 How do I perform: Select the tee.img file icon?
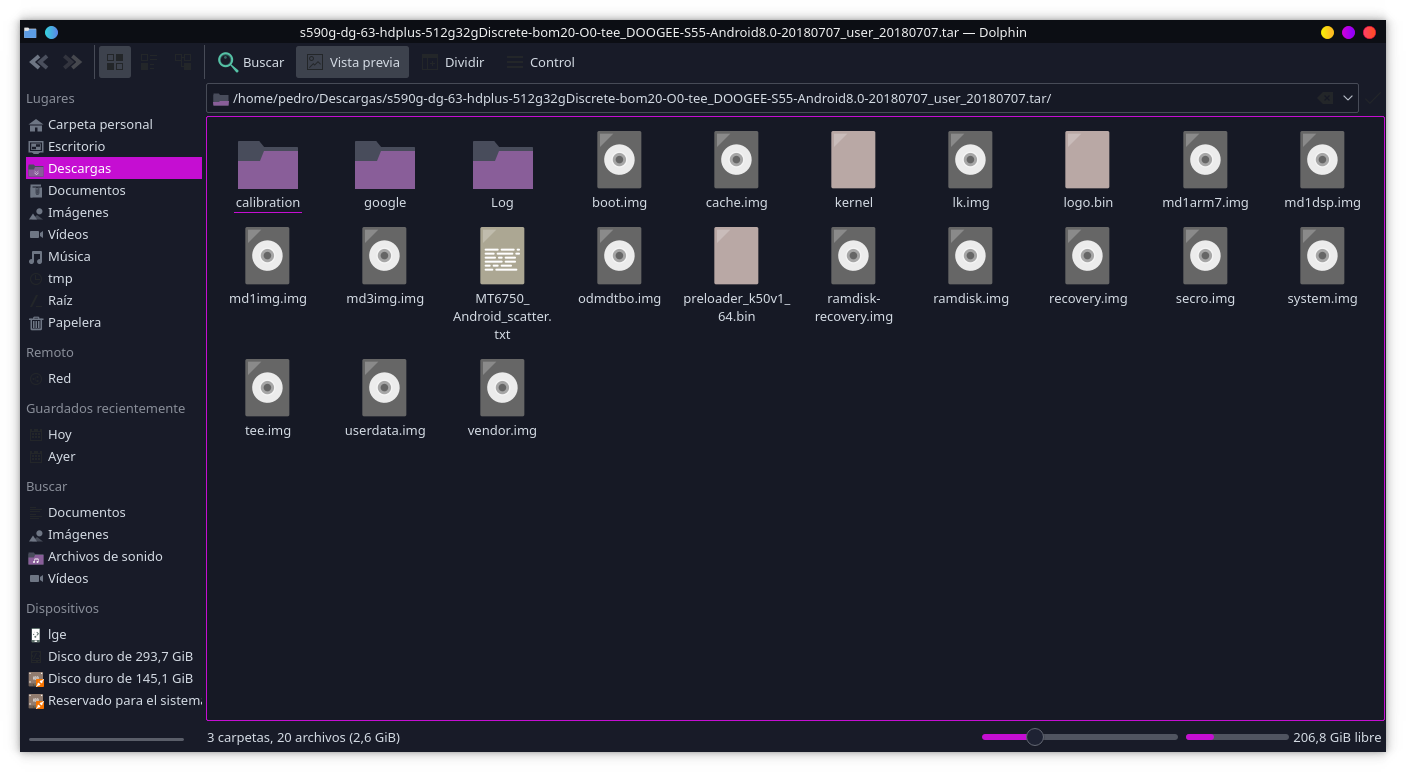click(x=267, y=388)
